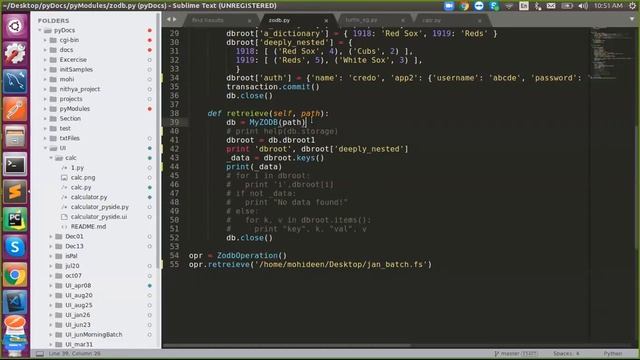Expand the pyModules folder arrow
Screen dimensions: 640x360
click(x=45, y=109)
